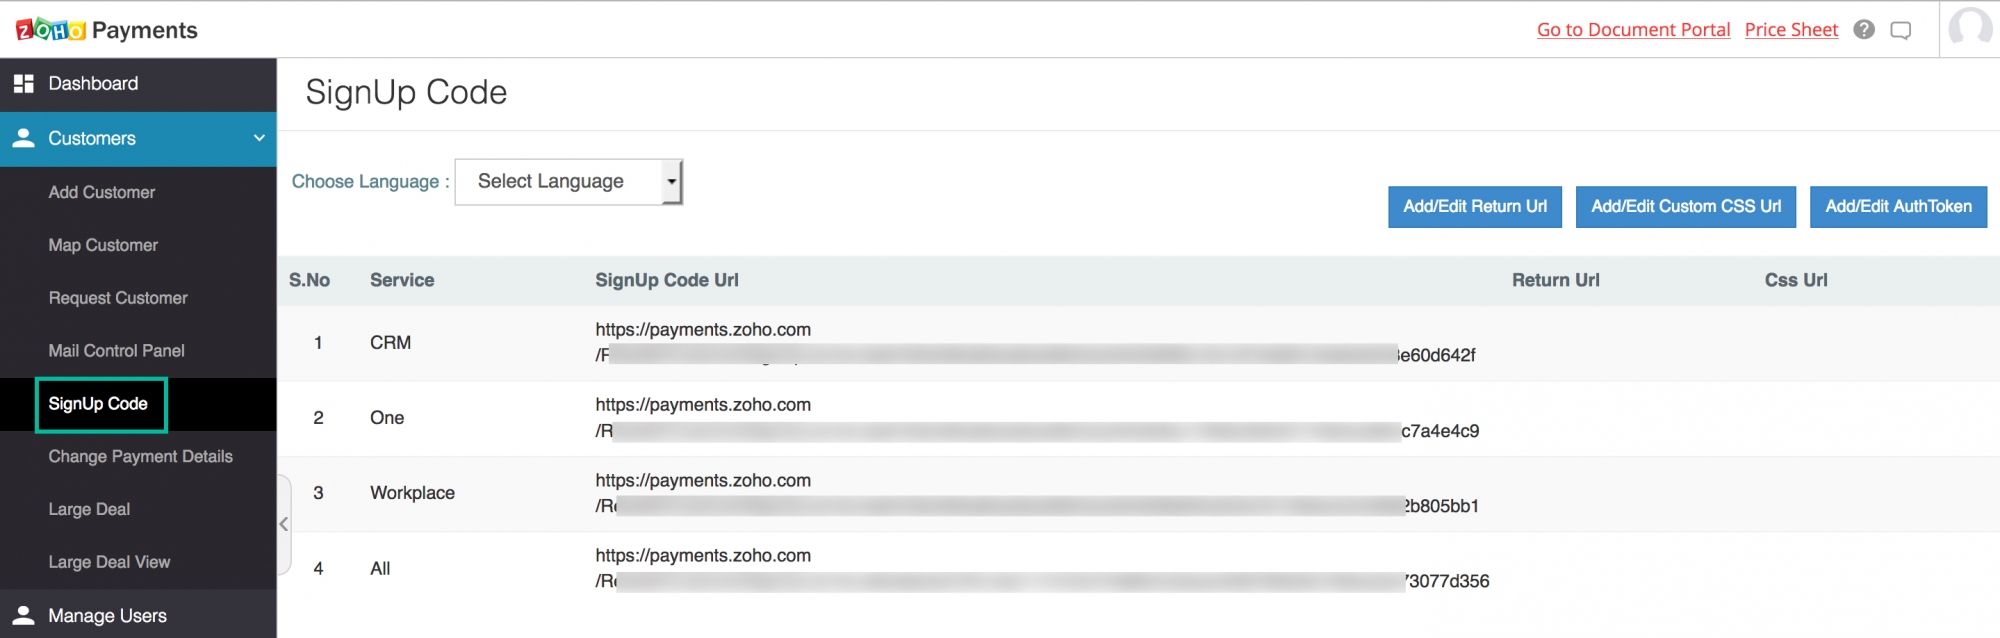
Task: Open the user profile avatar
Action: 1970,28
